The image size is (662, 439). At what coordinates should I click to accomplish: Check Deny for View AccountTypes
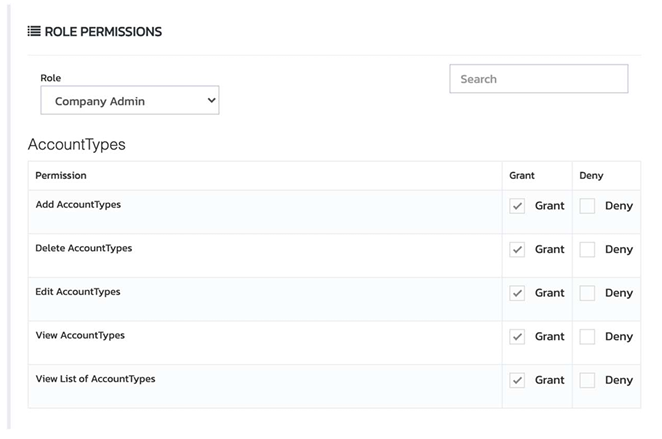click(587, 337)
